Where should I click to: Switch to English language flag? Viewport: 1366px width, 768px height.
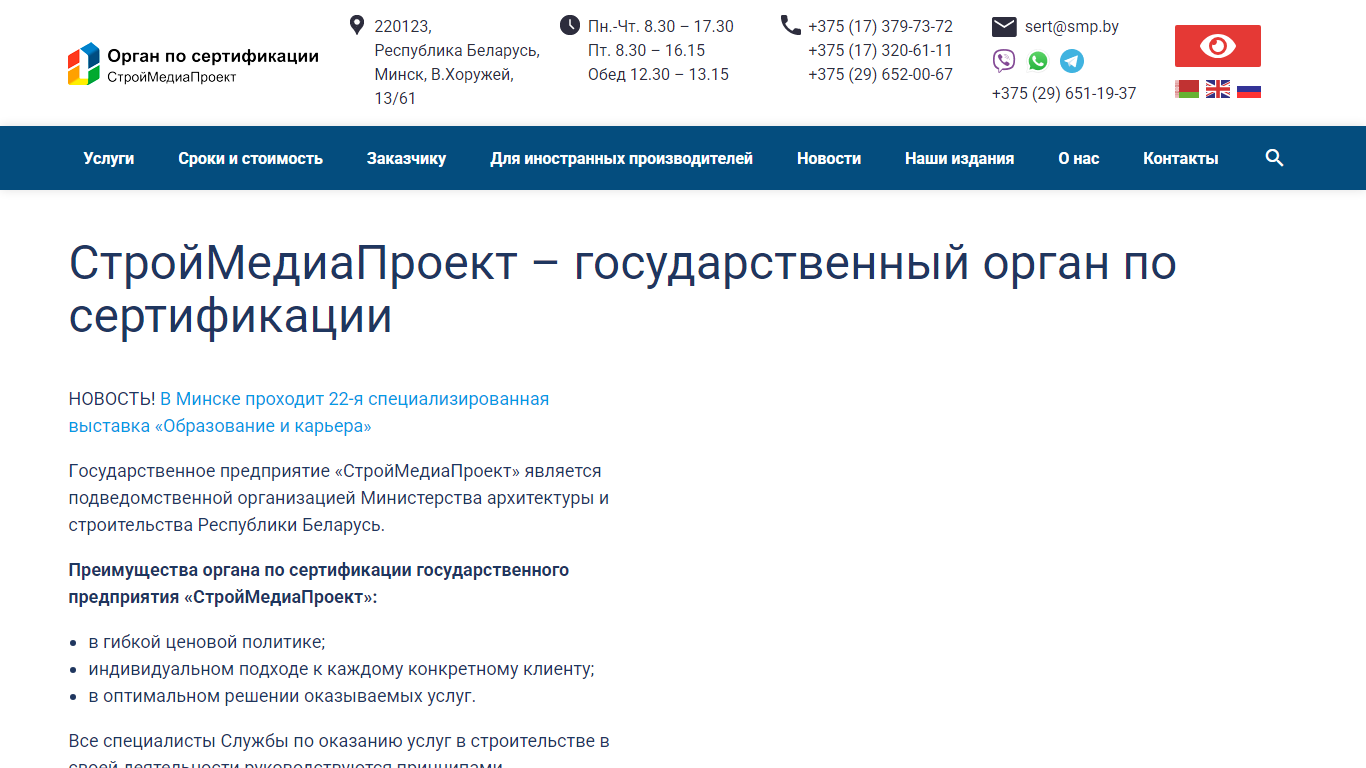(x=1218, y=89)
